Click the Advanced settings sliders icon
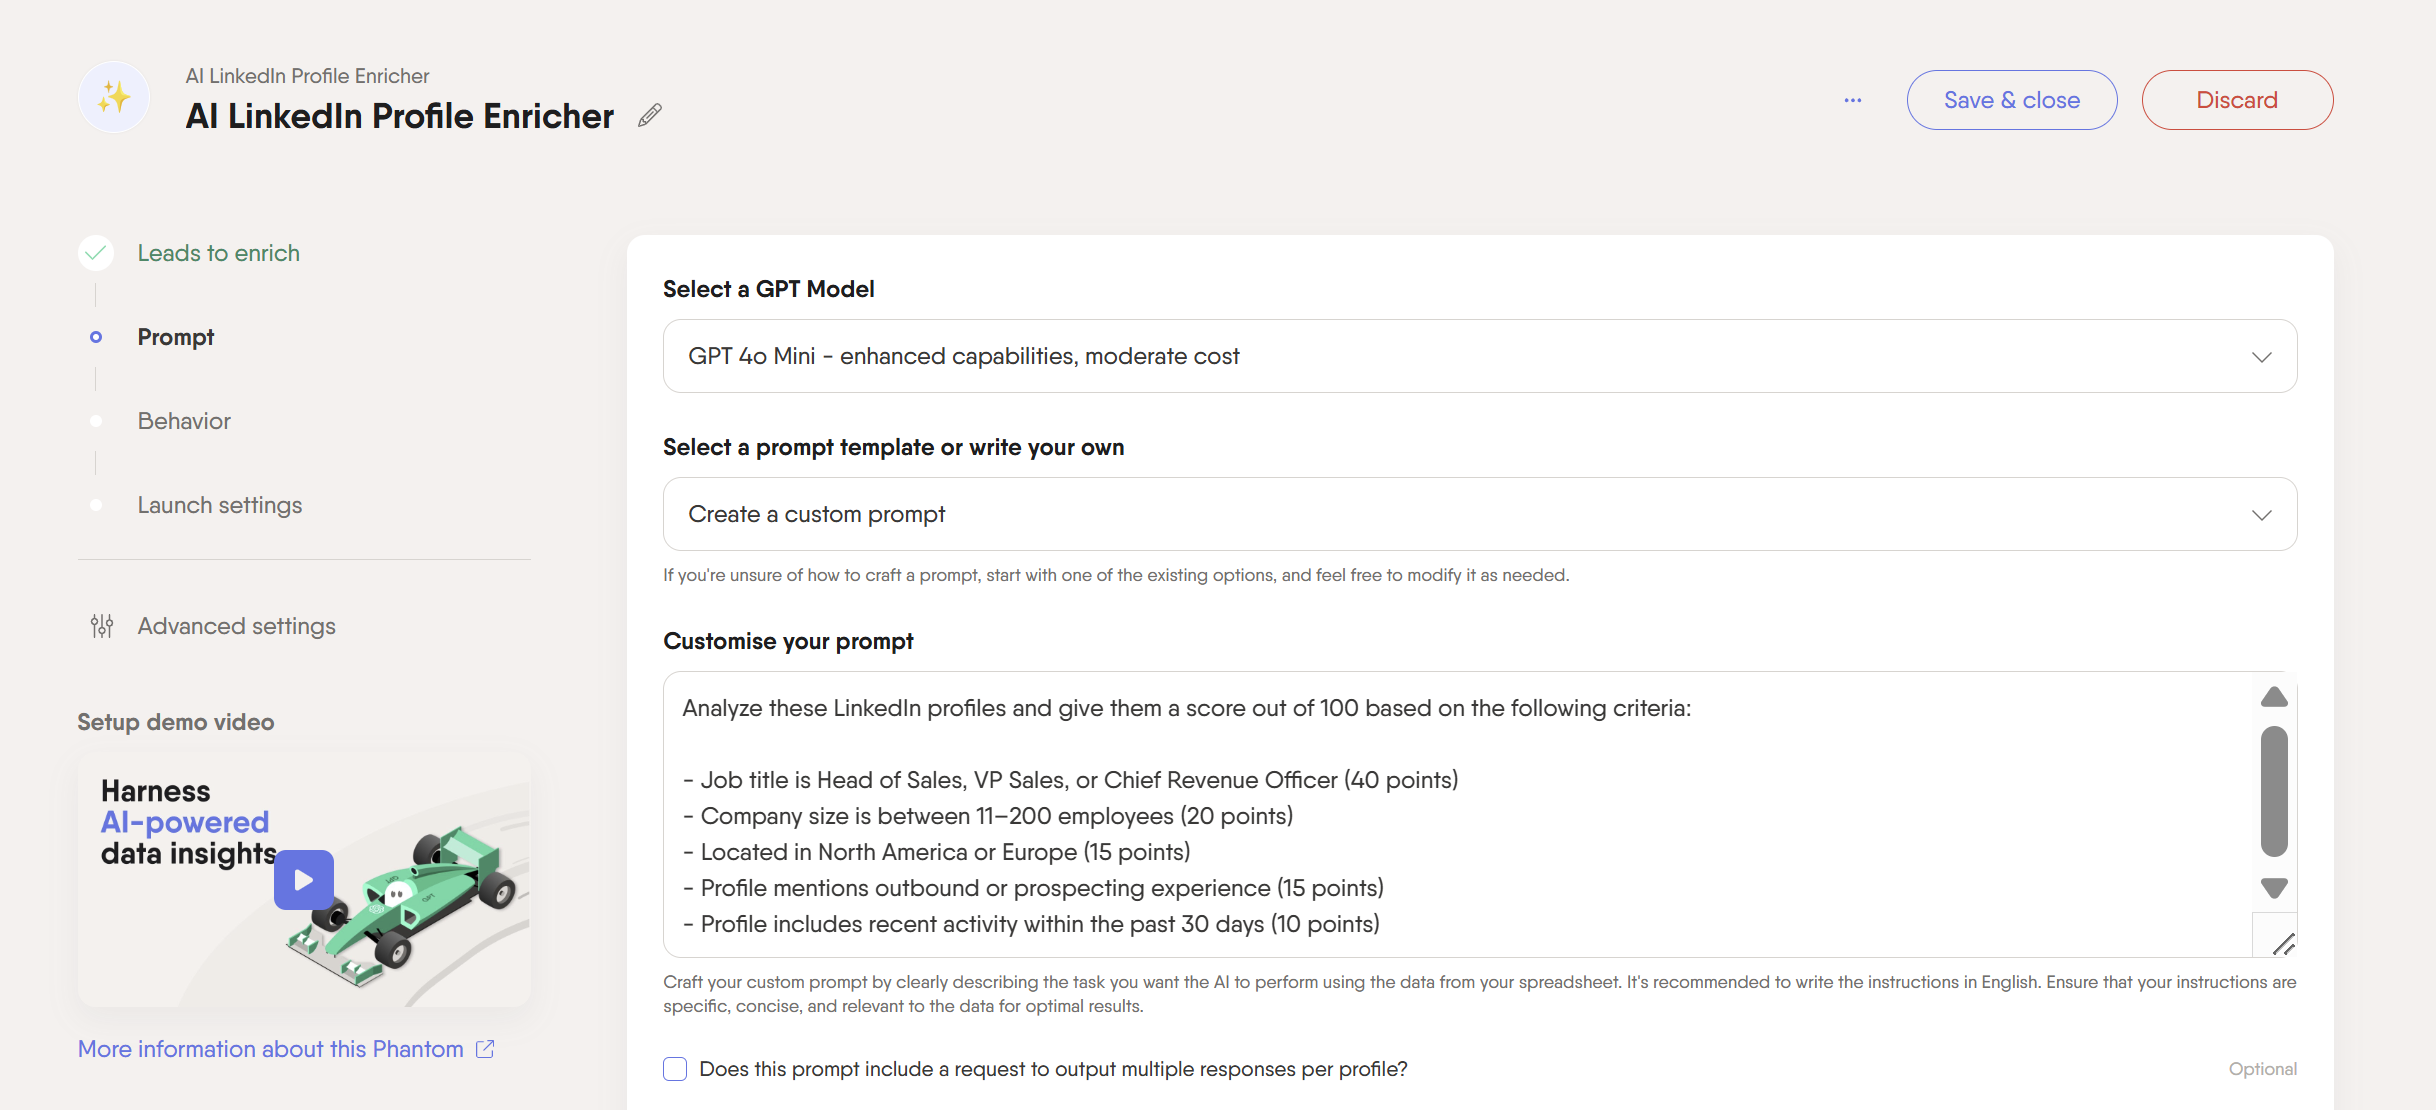The width and height of the screenshot is (2436, 1110). tap(102, 626)
